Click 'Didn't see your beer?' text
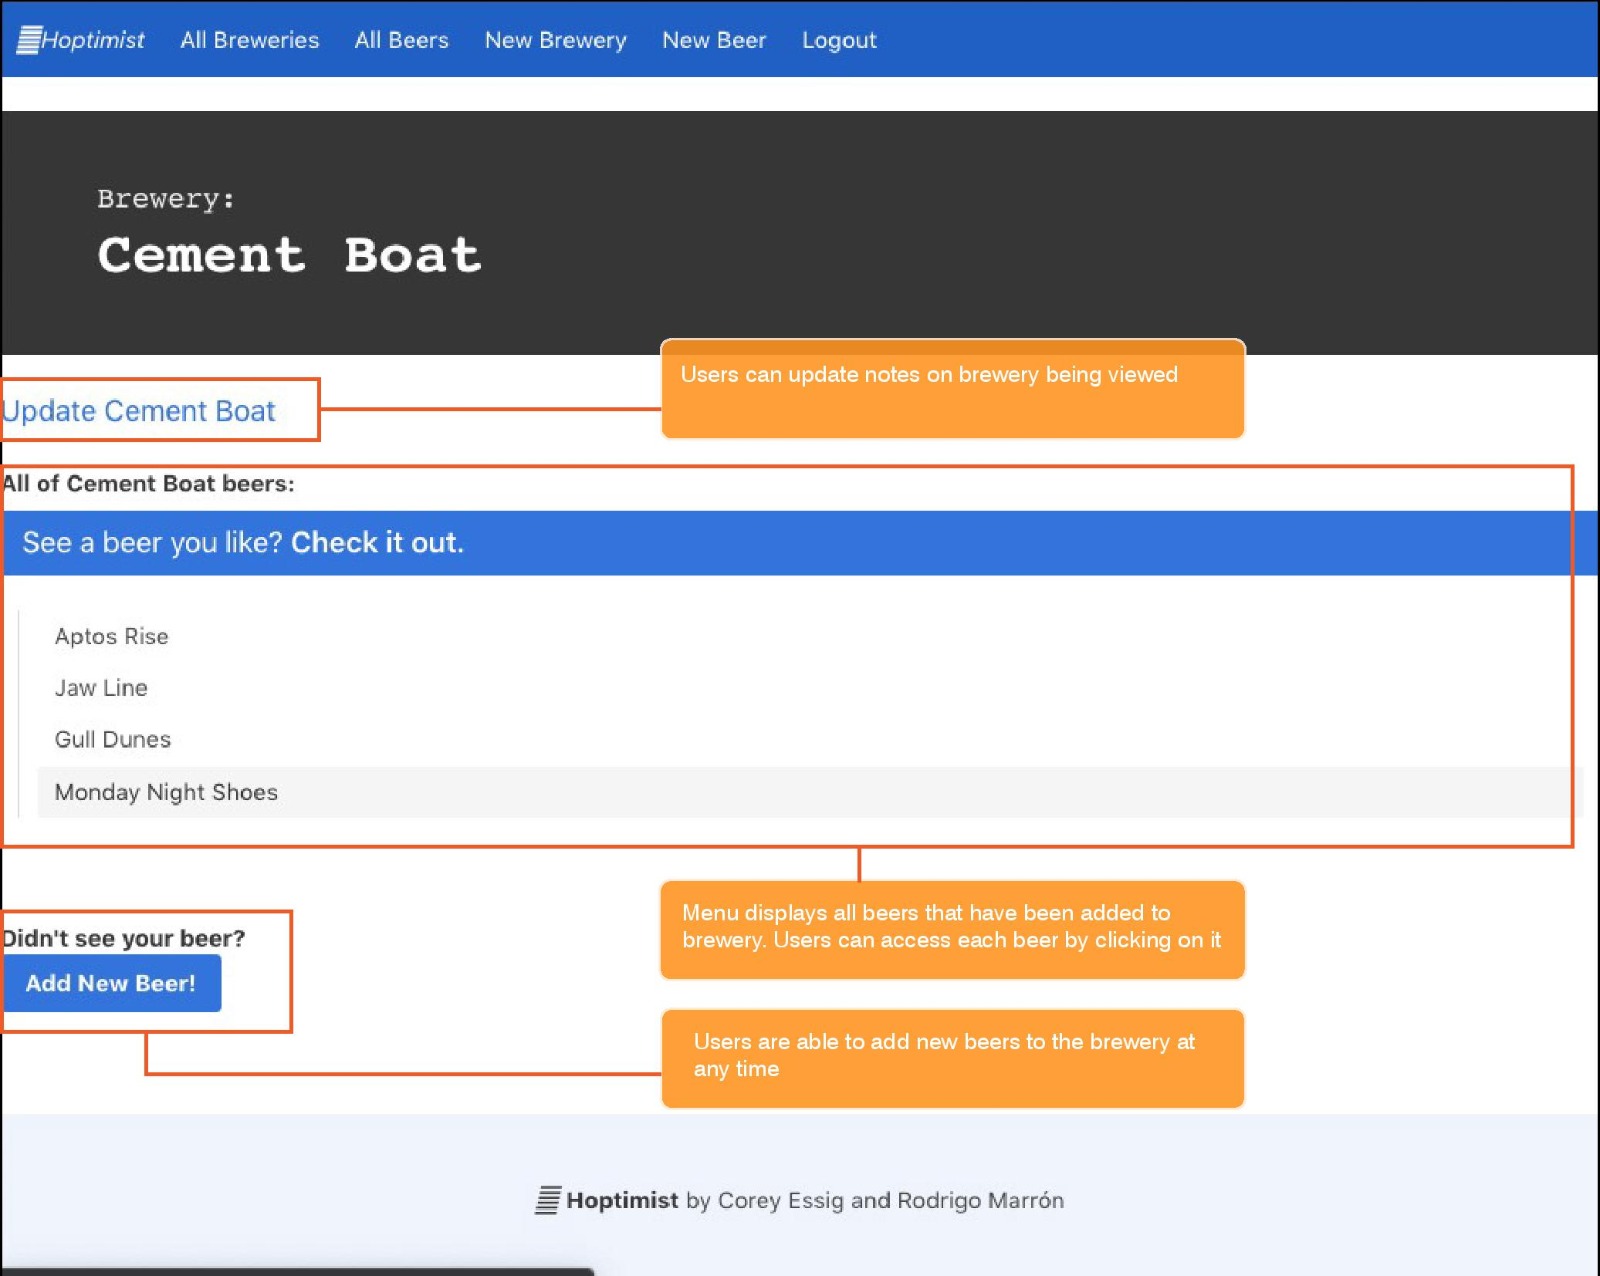Screen dimensions: 1600x1276 point(123,938)
